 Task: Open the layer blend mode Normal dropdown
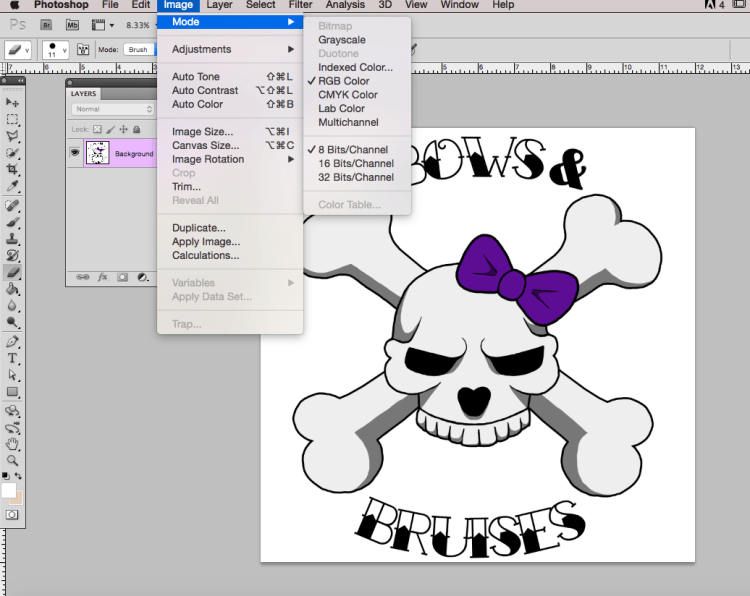[x=113, y=109]
